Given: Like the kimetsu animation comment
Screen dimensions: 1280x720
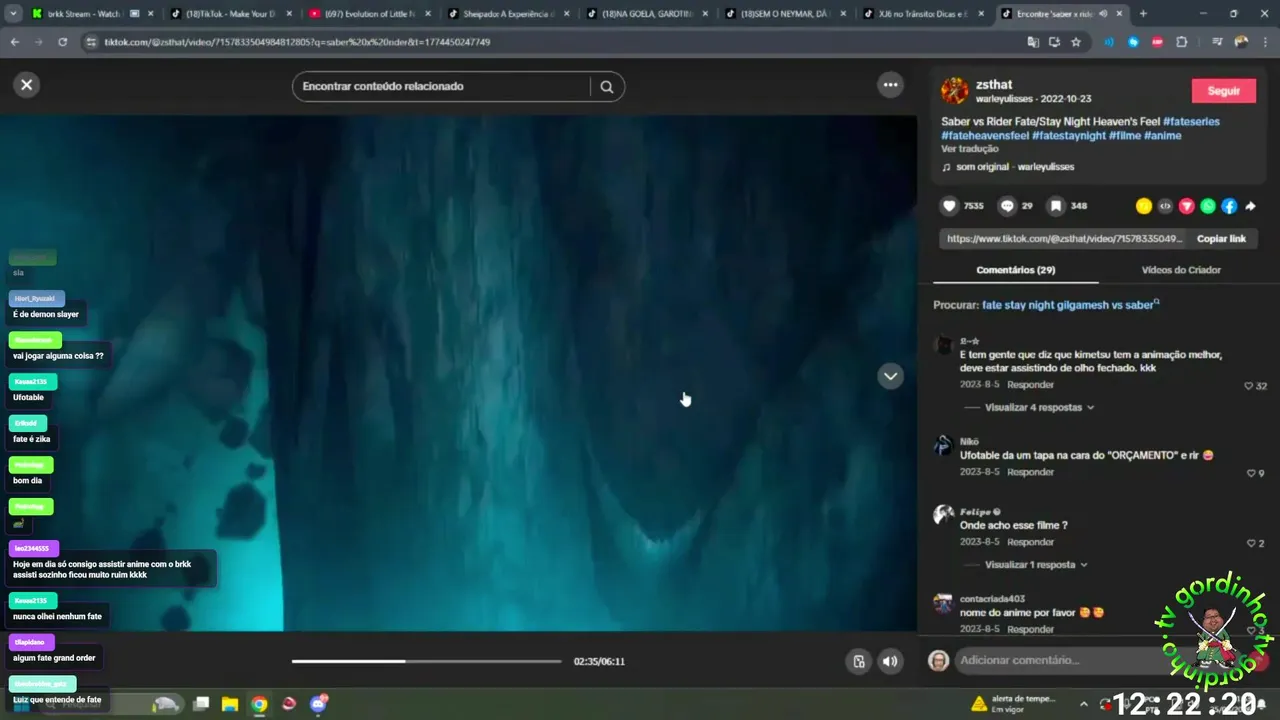Looking at the screenshot, I should tap(1249, 386).
